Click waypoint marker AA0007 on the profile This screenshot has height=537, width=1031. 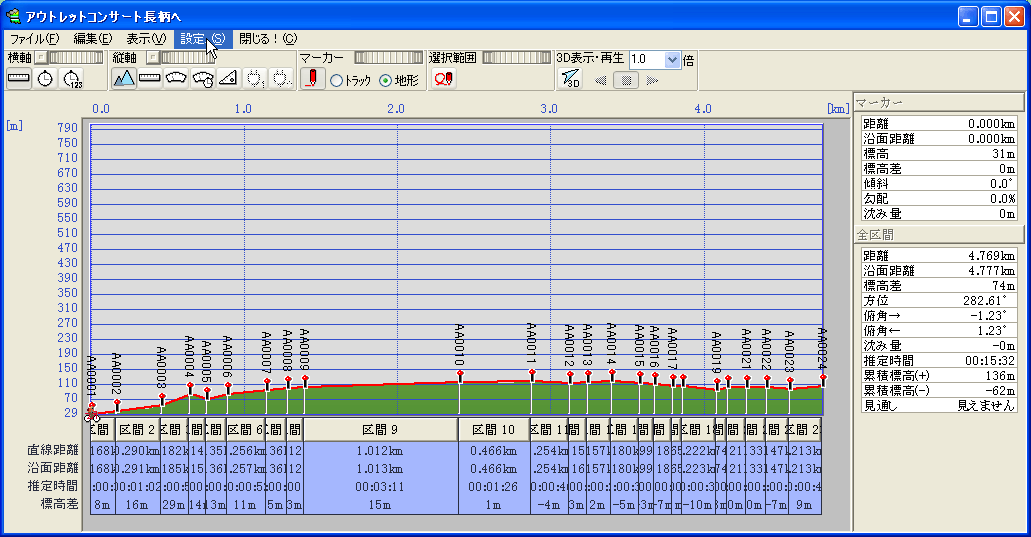click(x=267, y=382)
